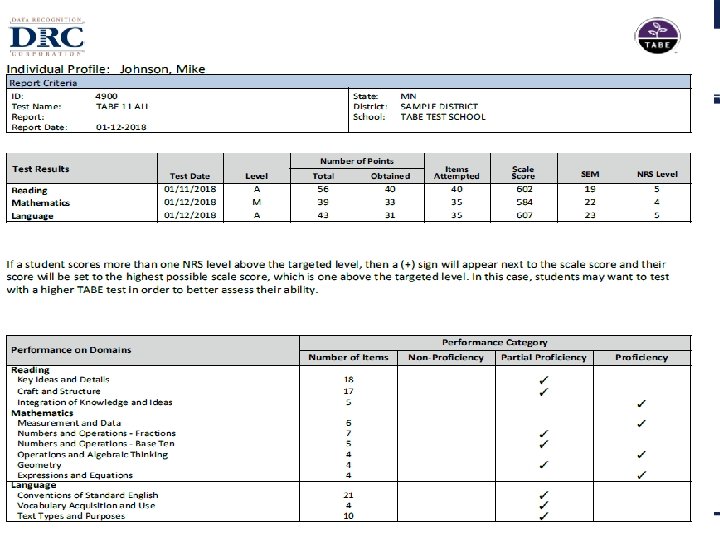Click the Test Results column header
This screenshot has width=720, height=540.
point(41,169)
